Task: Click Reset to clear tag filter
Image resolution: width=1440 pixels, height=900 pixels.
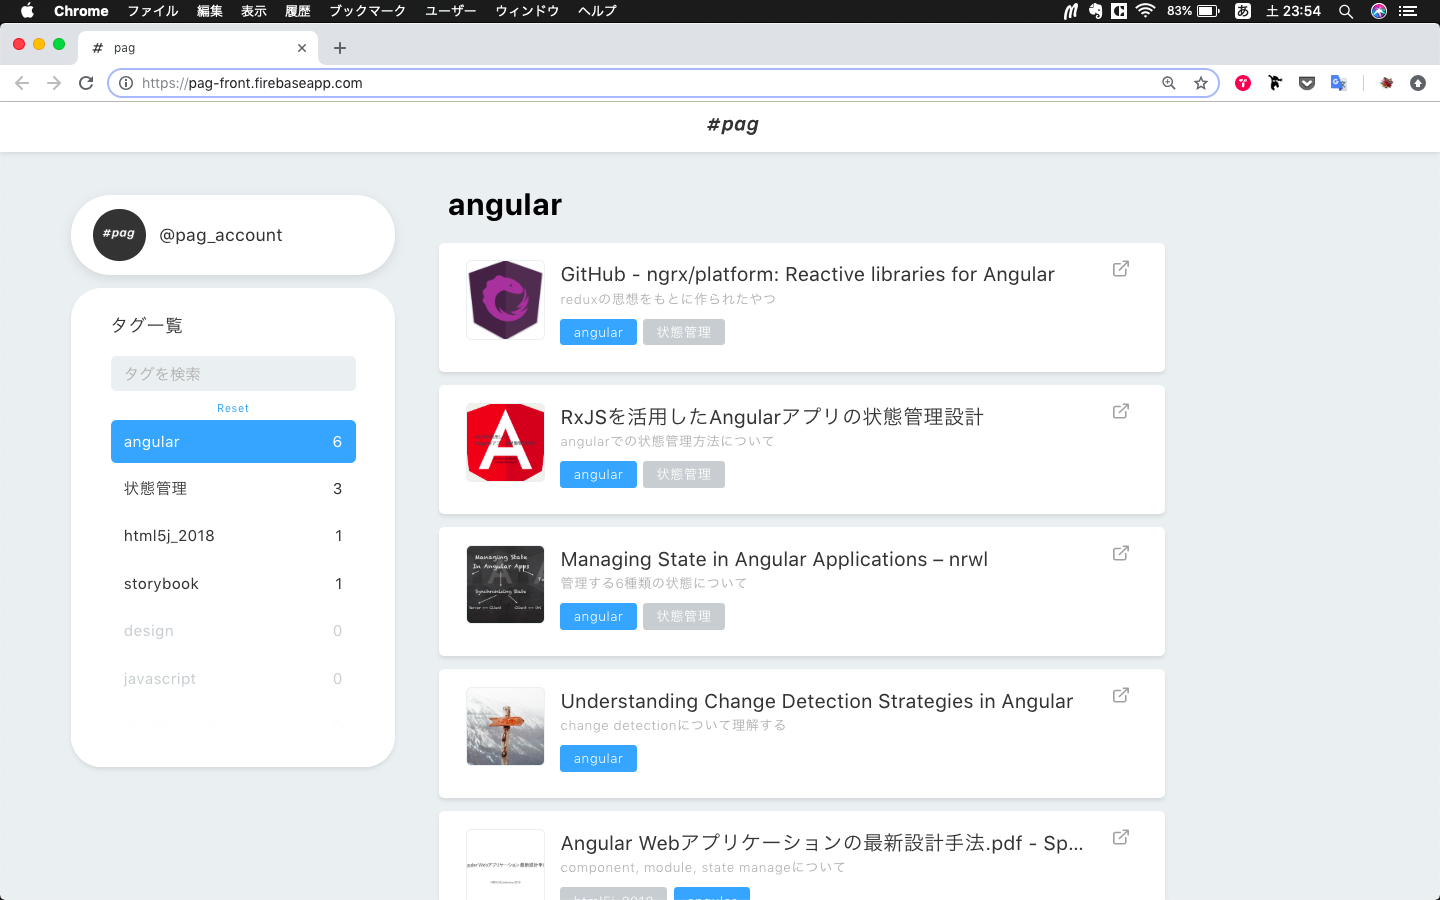Action: 233,408
